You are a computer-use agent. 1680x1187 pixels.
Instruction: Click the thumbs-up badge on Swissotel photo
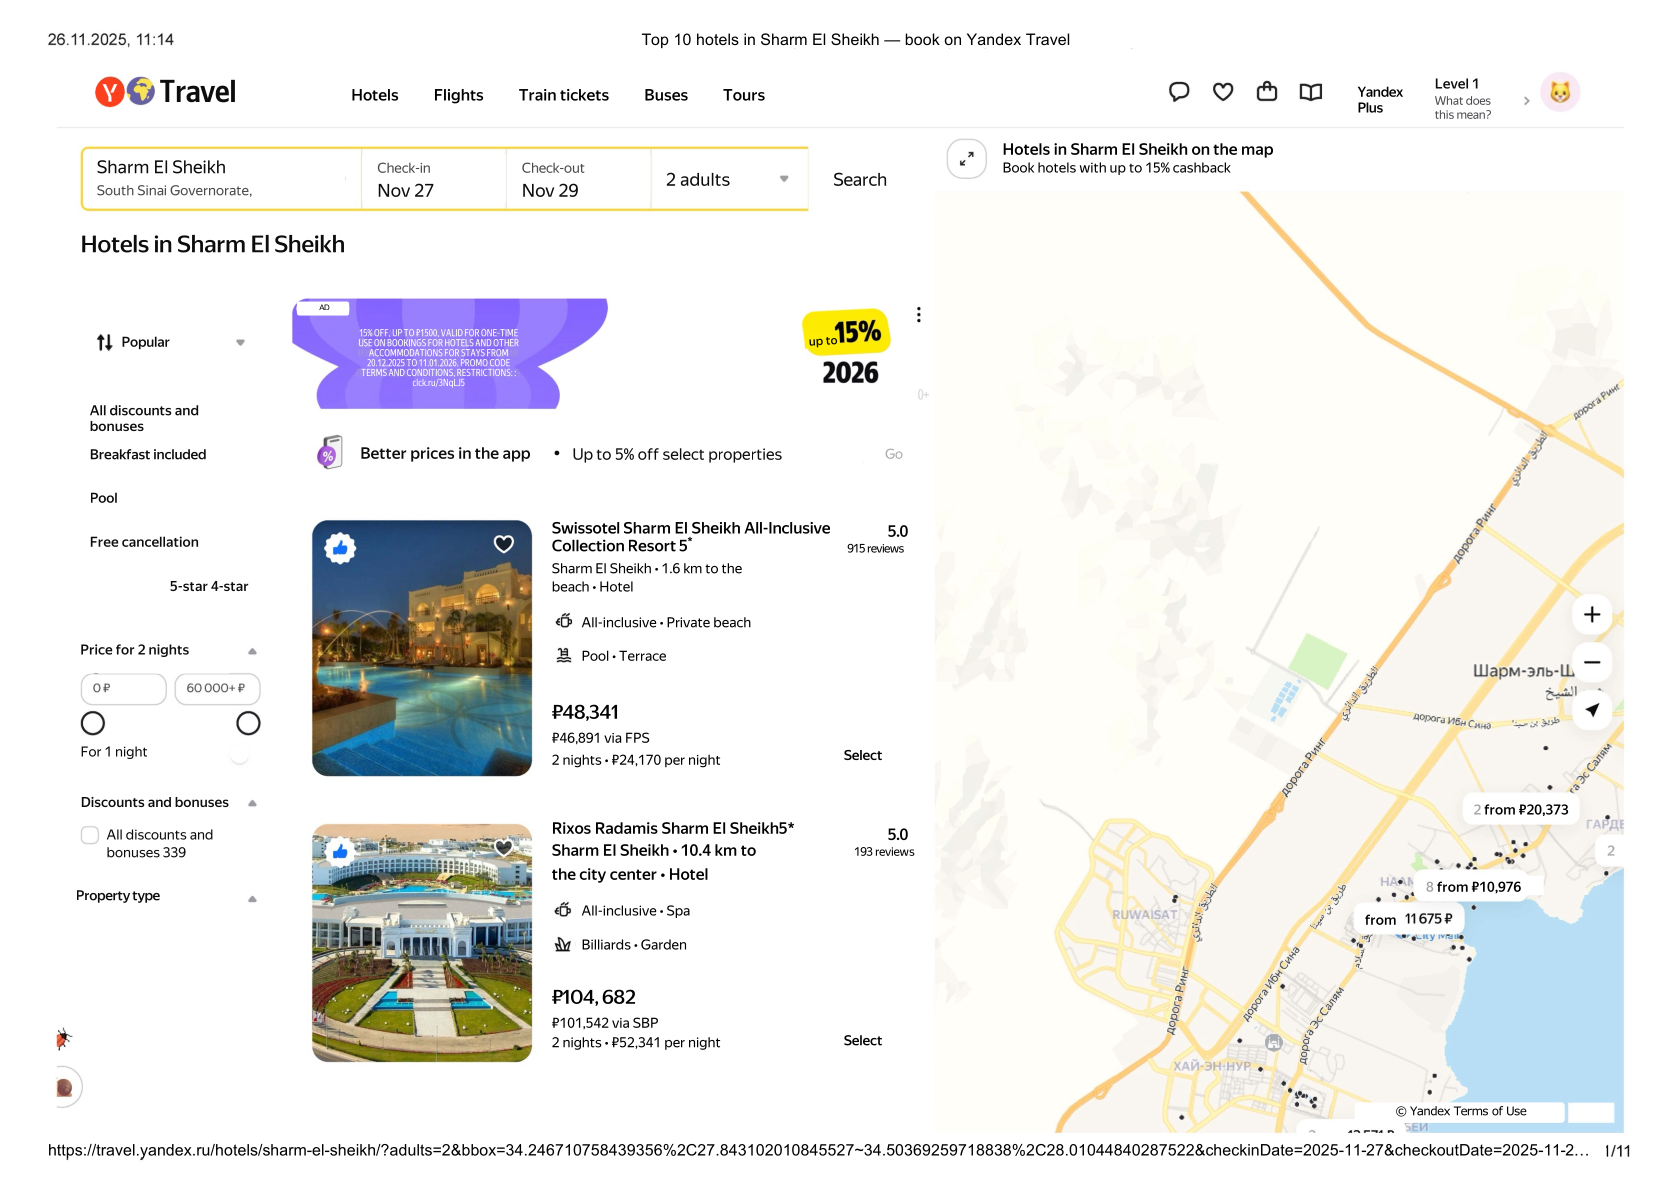[x=341, y=548]
